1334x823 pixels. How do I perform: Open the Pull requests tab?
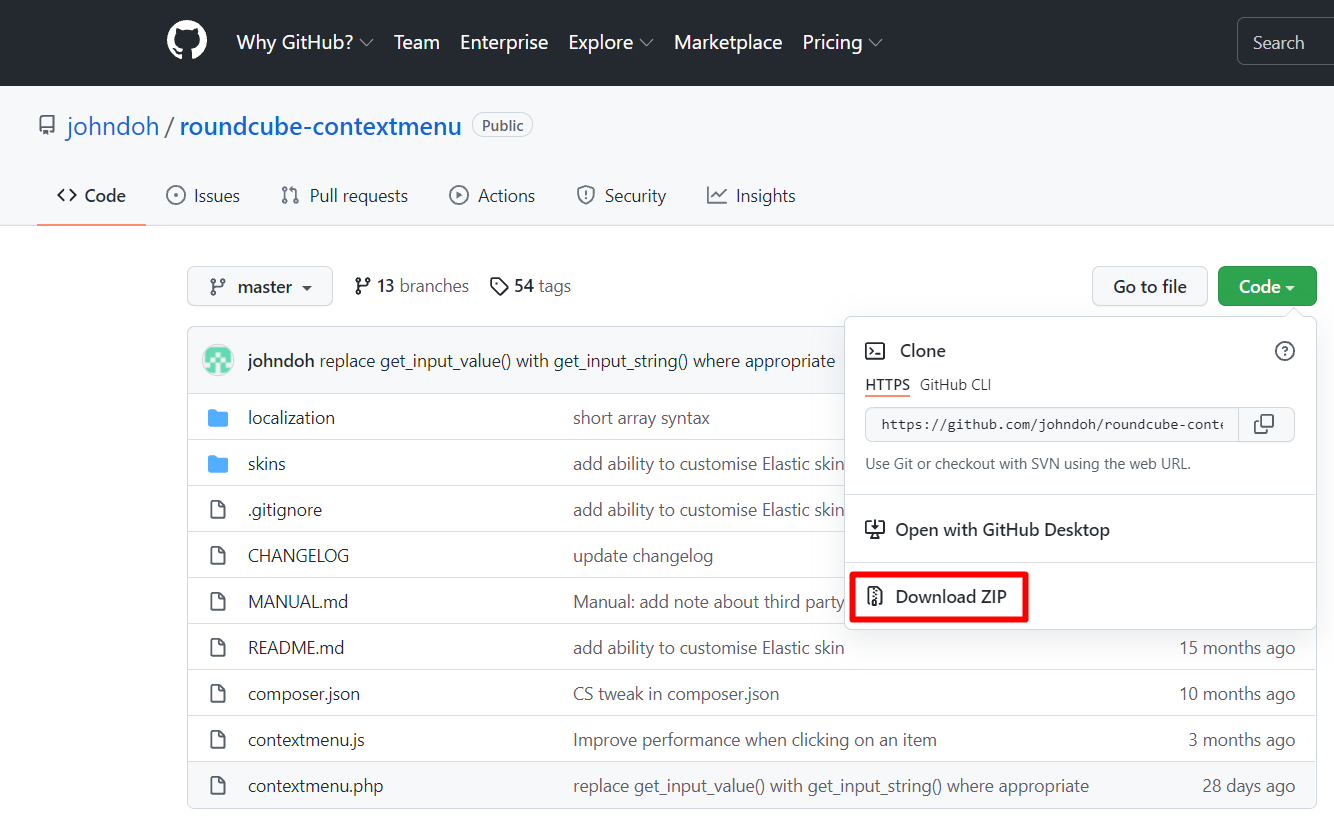pyautogui.click(x=345, y=196)
